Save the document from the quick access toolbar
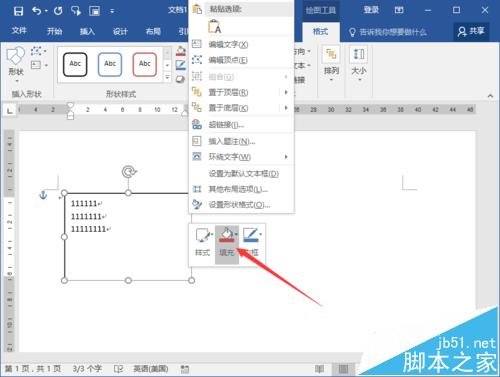The height and width of the screenshot is (377, 500). click(x=18, y=11)
